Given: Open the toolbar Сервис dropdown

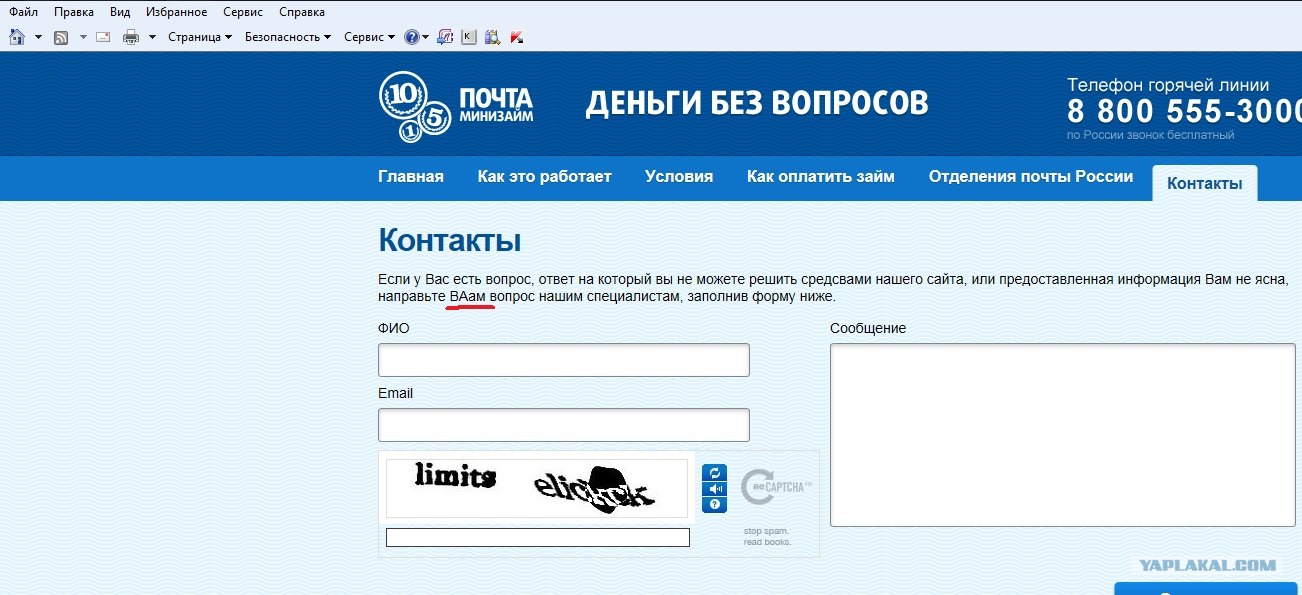Looking at the screenshot, I should point(369,37).
